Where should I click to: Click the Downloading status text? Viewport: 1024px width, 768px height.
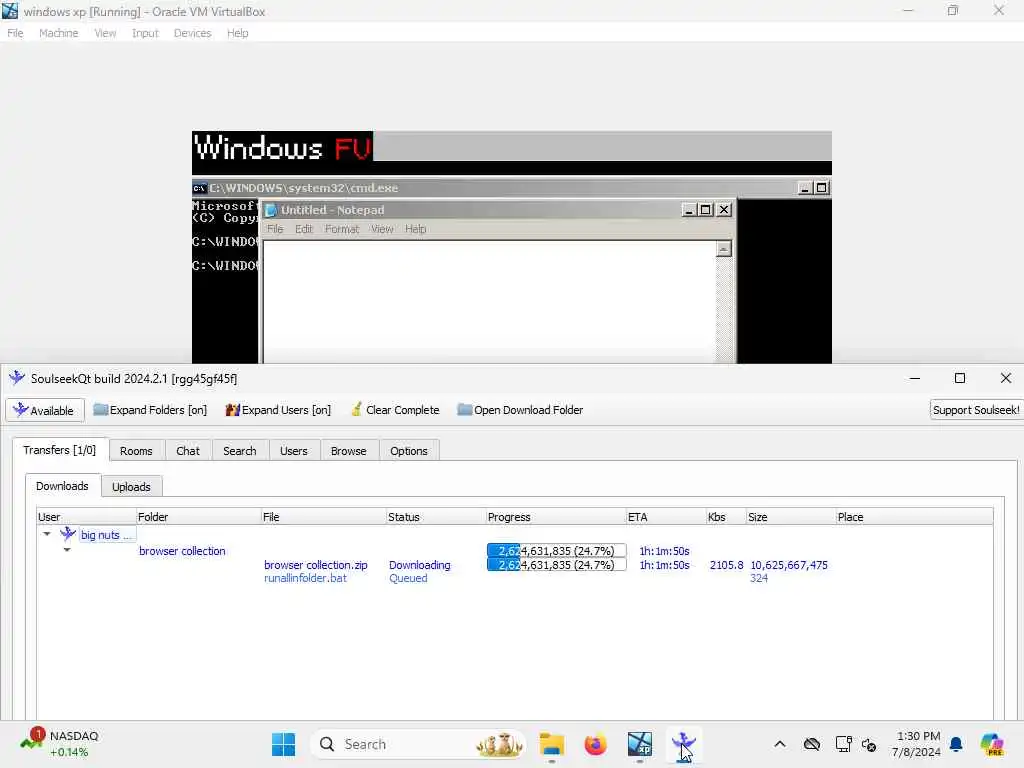click(x=419, y=565)
